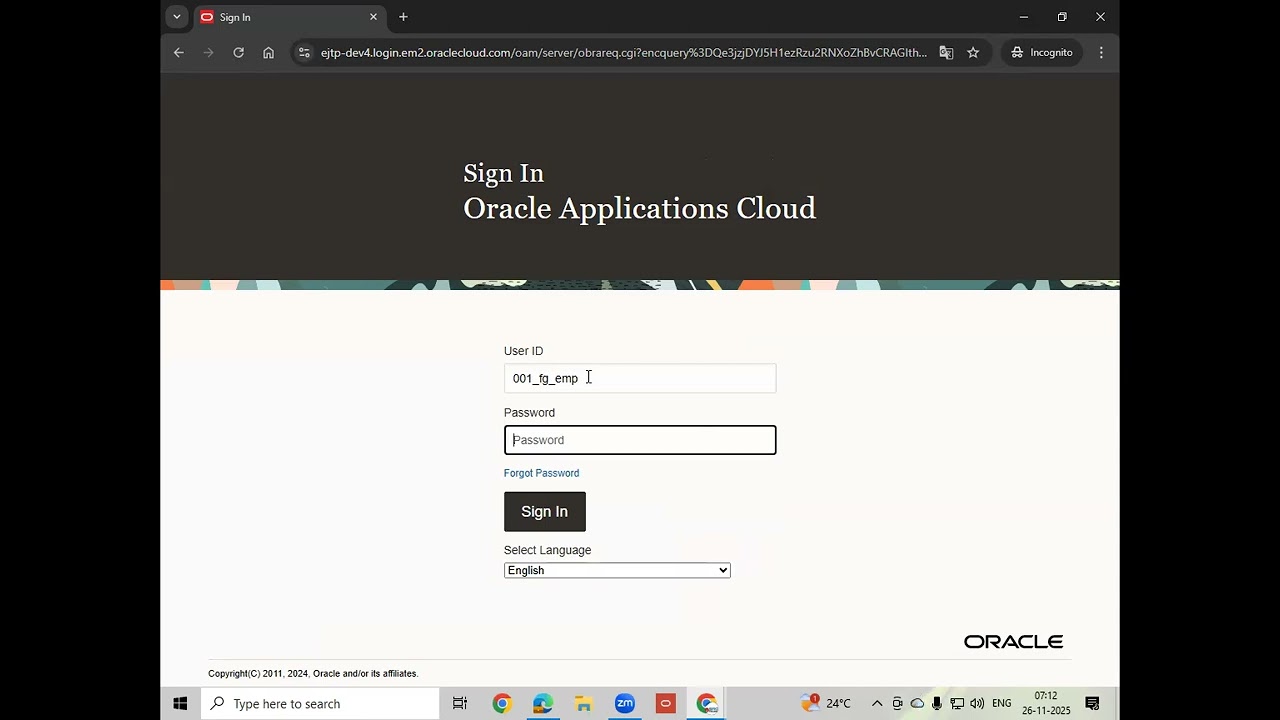Click the Oracle Applications Cloud heading

tap(640, 208)
